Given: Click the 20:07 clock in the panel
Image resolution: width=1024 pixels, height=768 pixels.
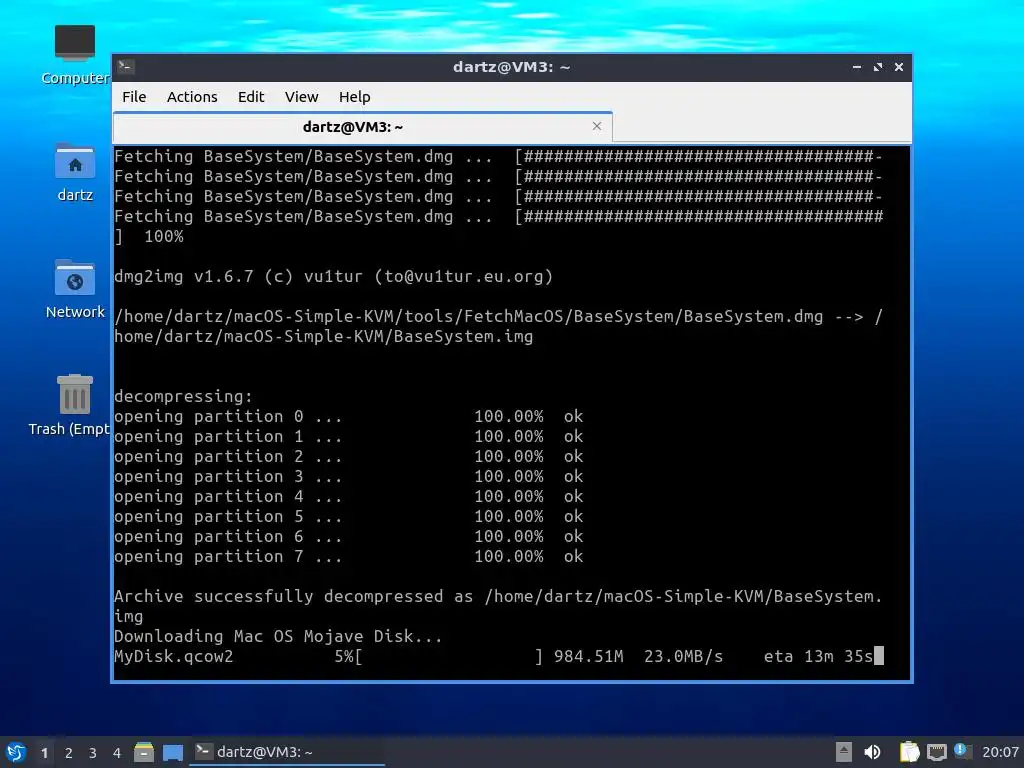Looking at the screenshot, I should coord(1000,752).
